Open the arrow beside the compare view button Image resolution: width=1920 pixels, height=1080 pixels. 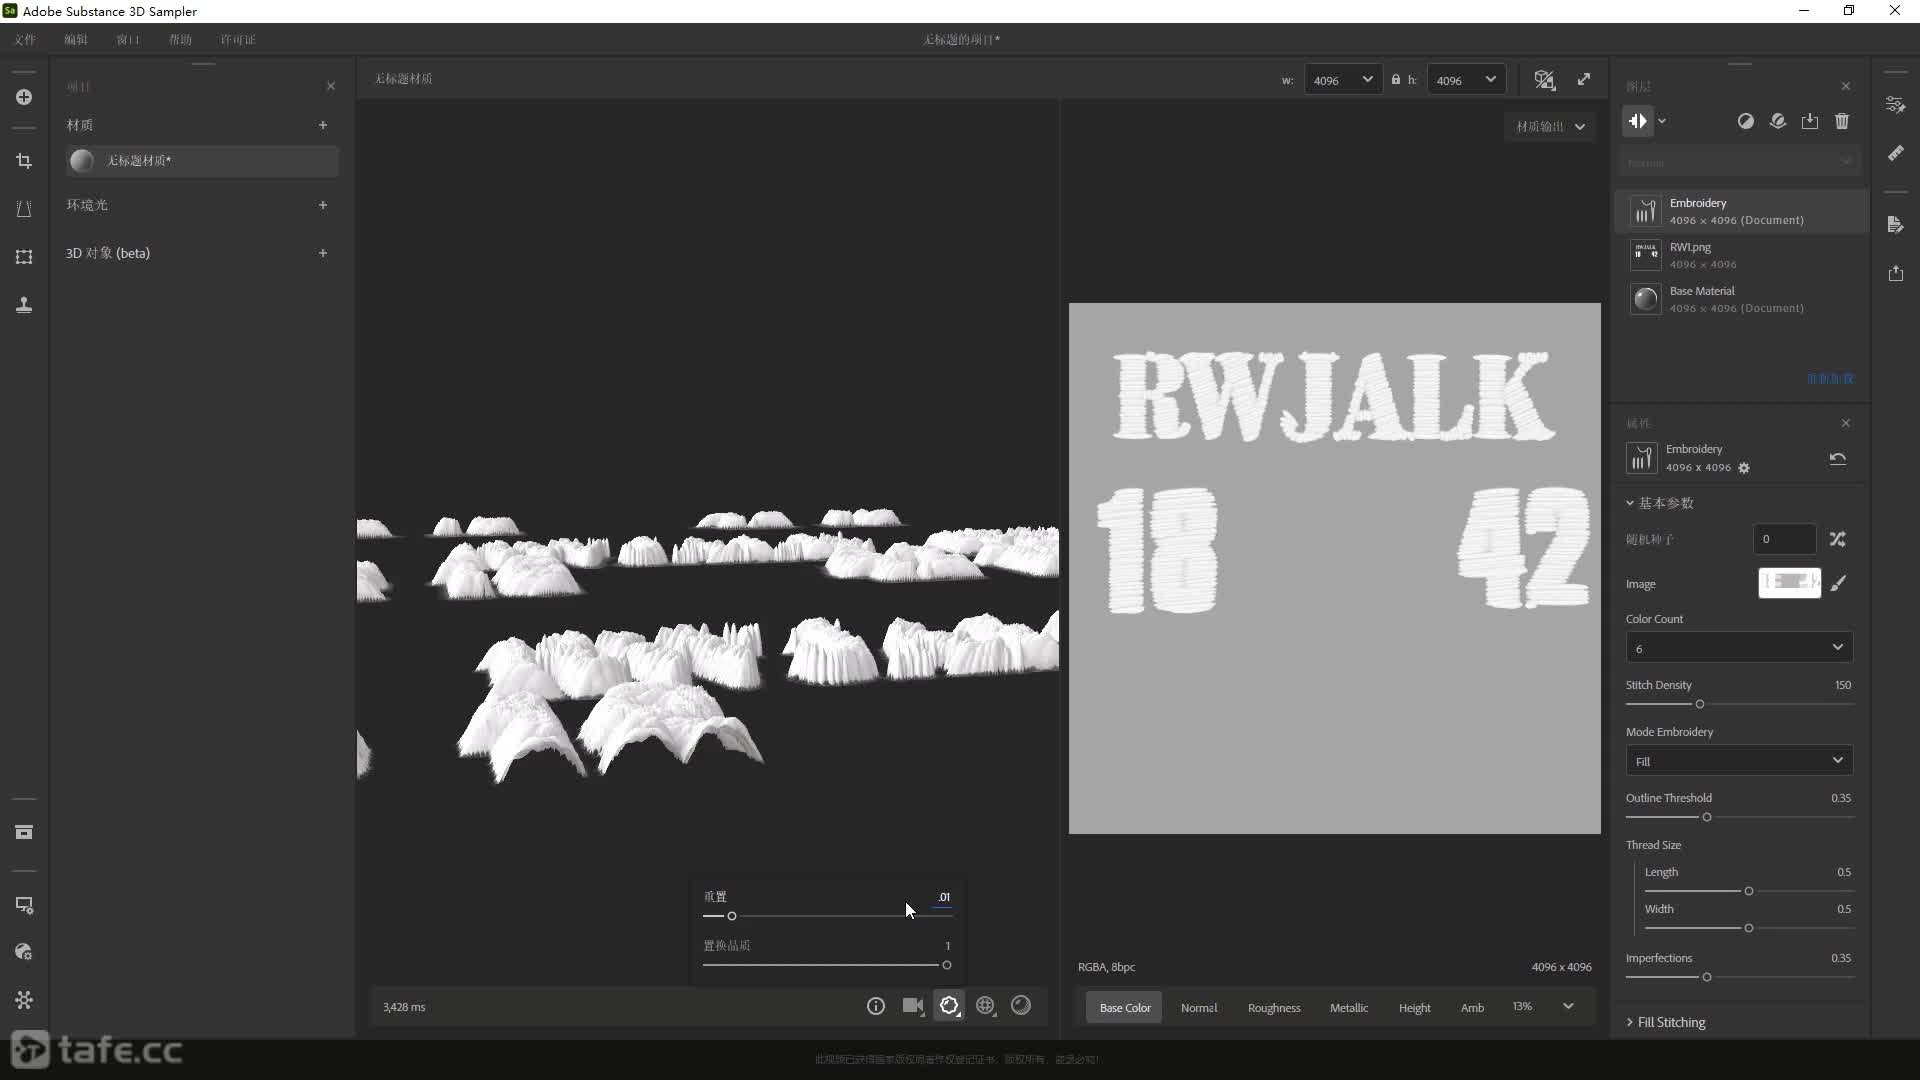[1662, 121]
